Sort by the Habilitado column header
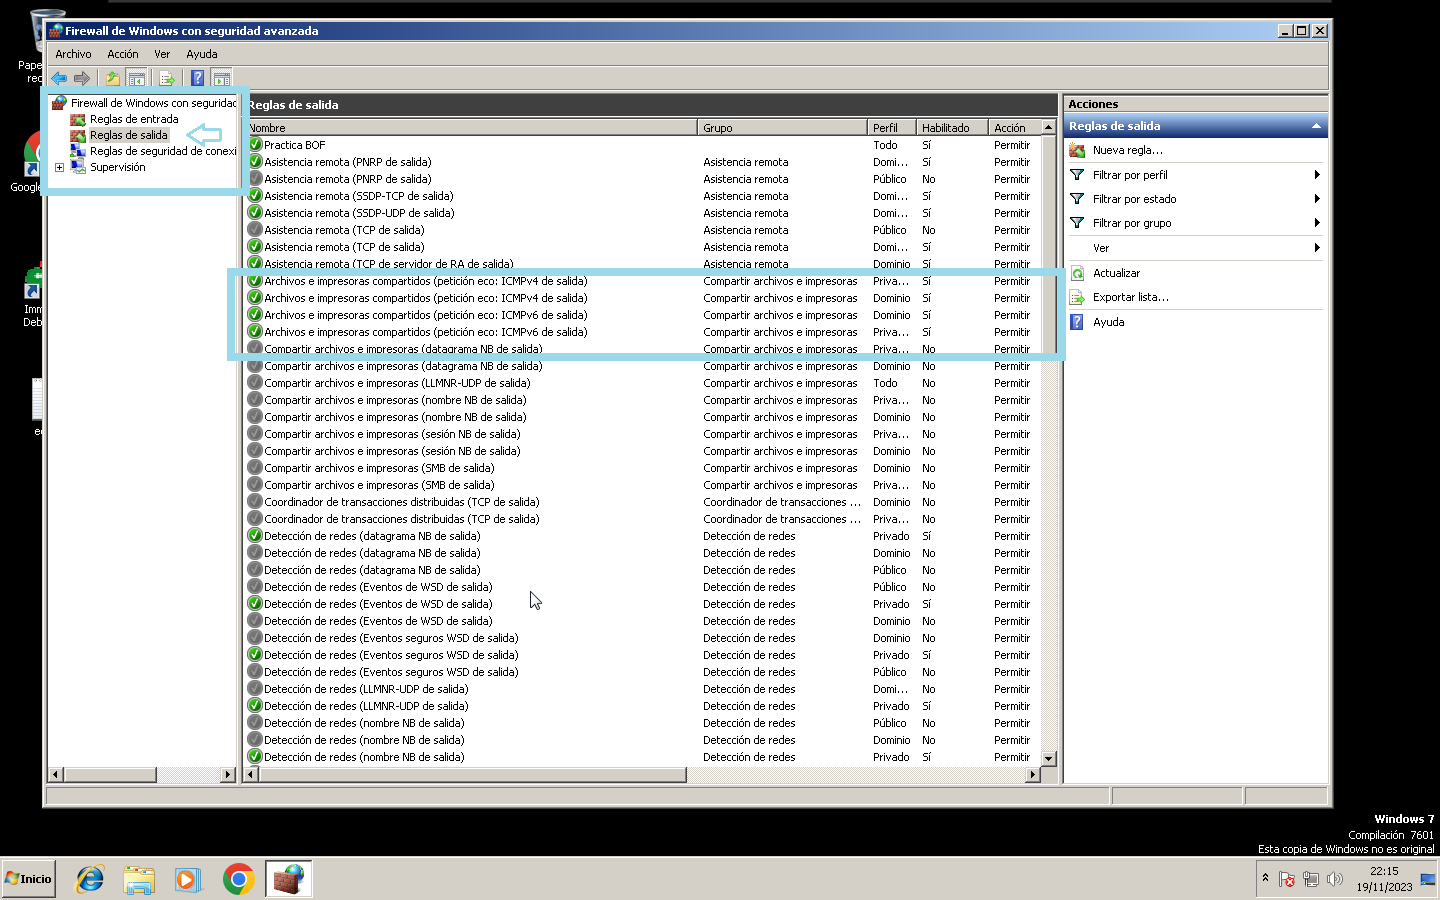Screen dimensions: 1440x900 click(x=952, y=128)
